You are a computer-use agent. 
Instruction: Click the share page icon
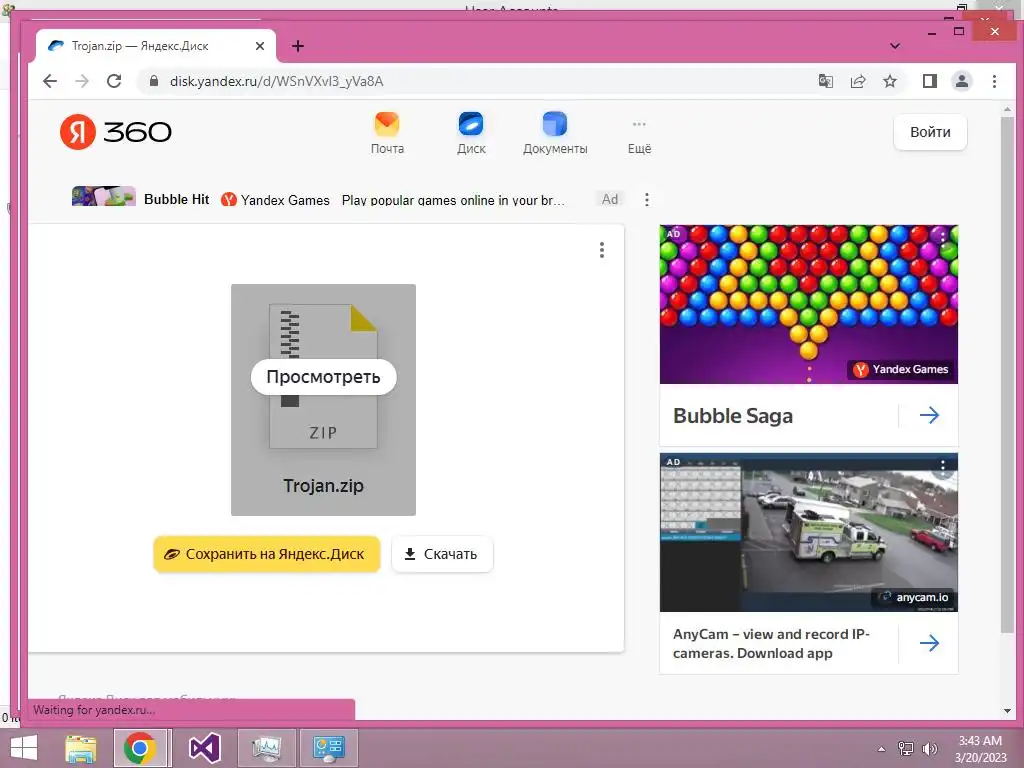[x=857, y=81]
